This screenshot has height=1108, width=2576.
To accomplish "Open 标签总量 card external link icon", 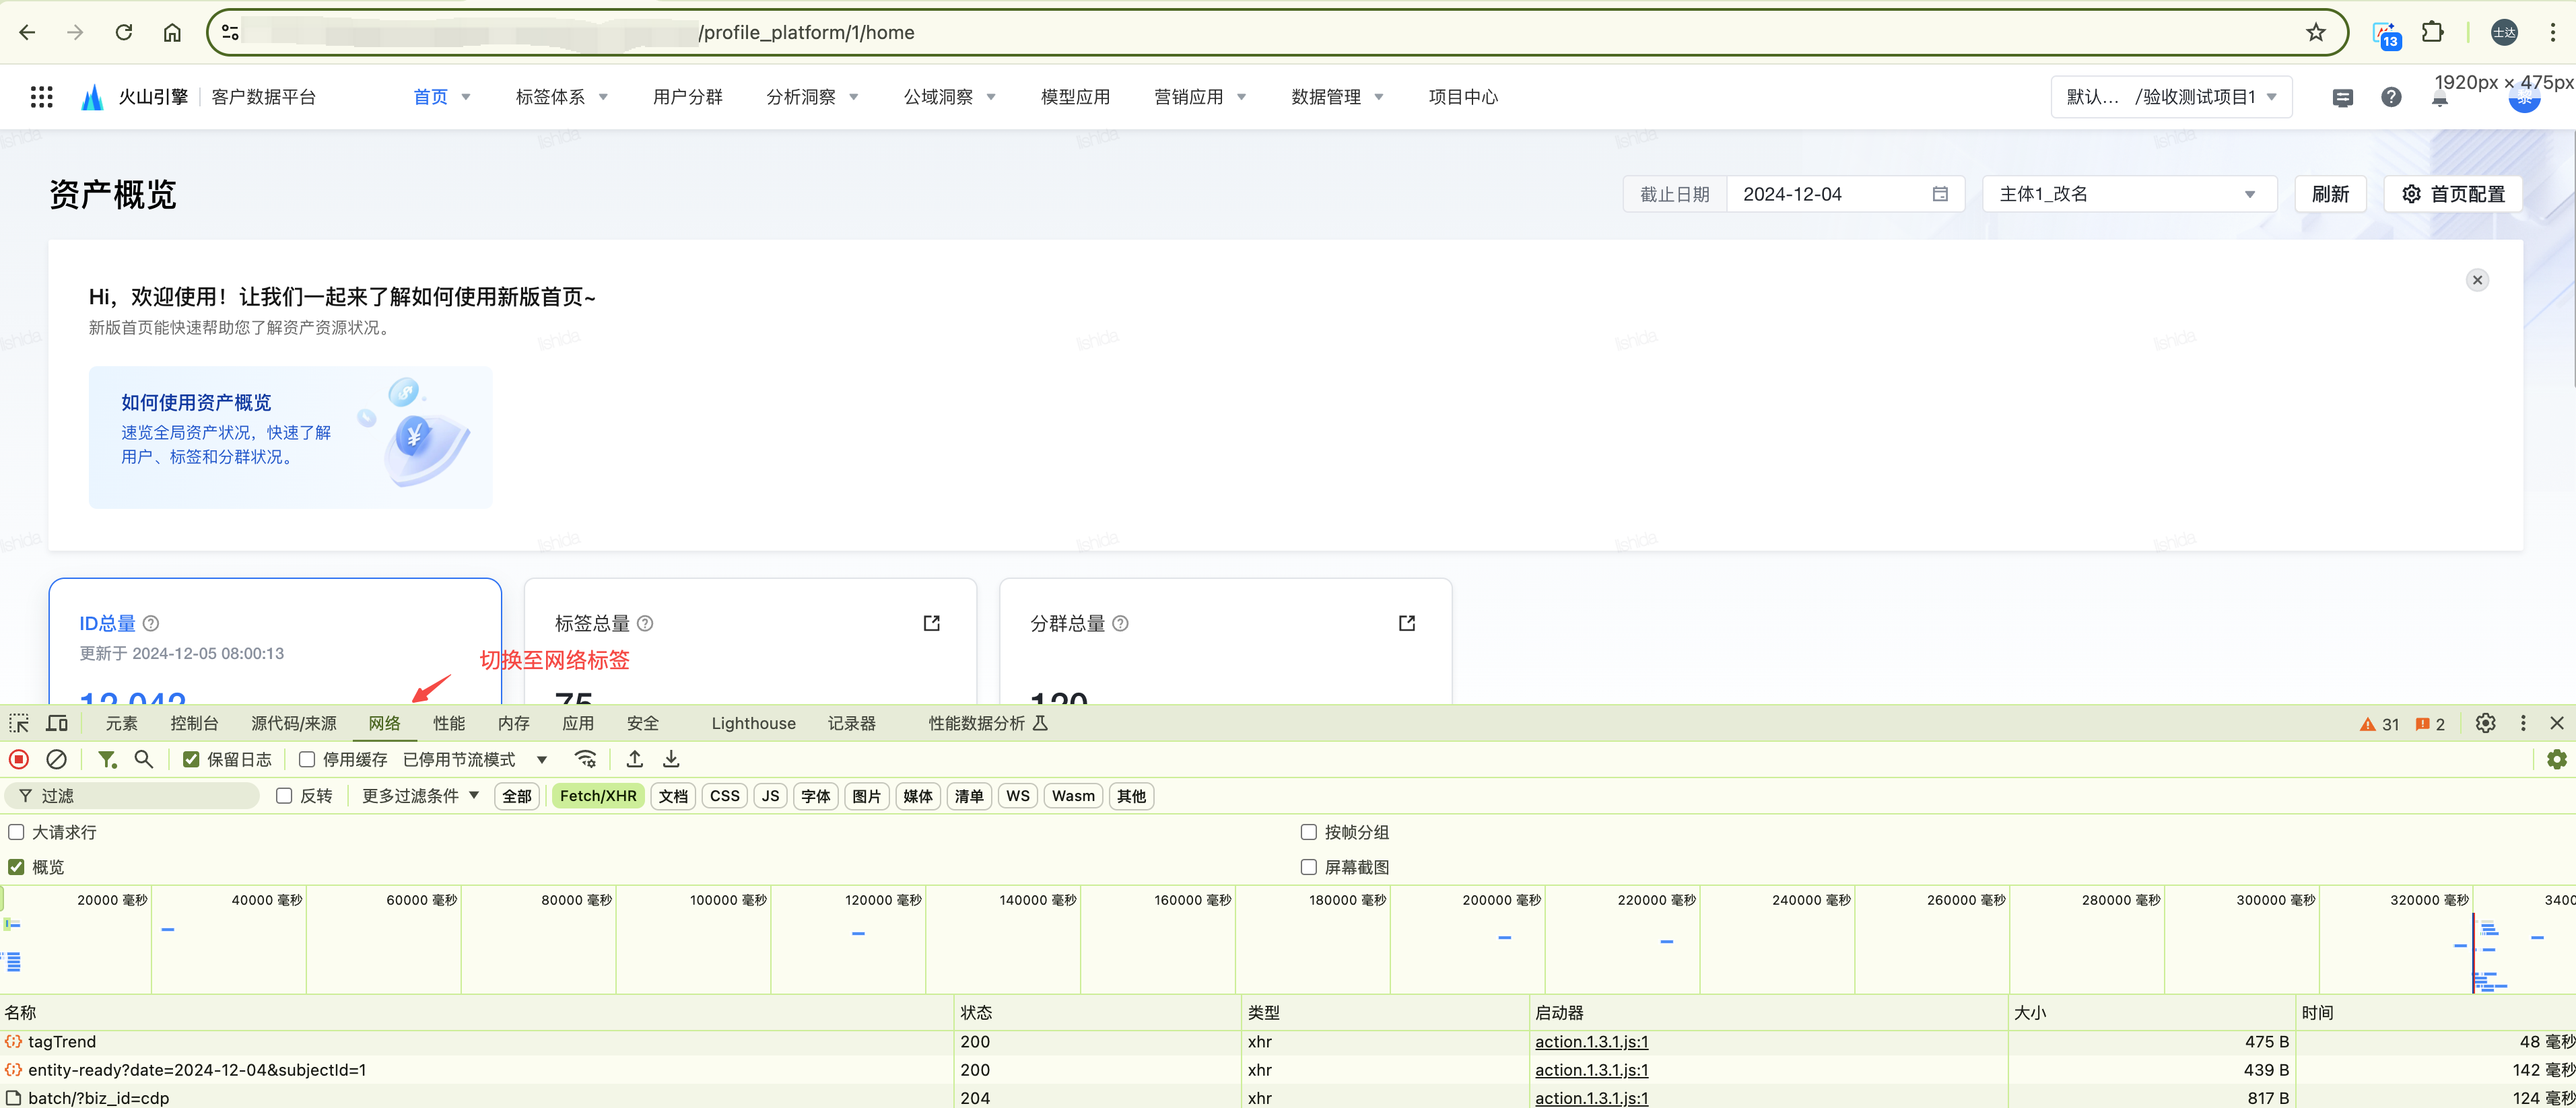I will point(931,623).
